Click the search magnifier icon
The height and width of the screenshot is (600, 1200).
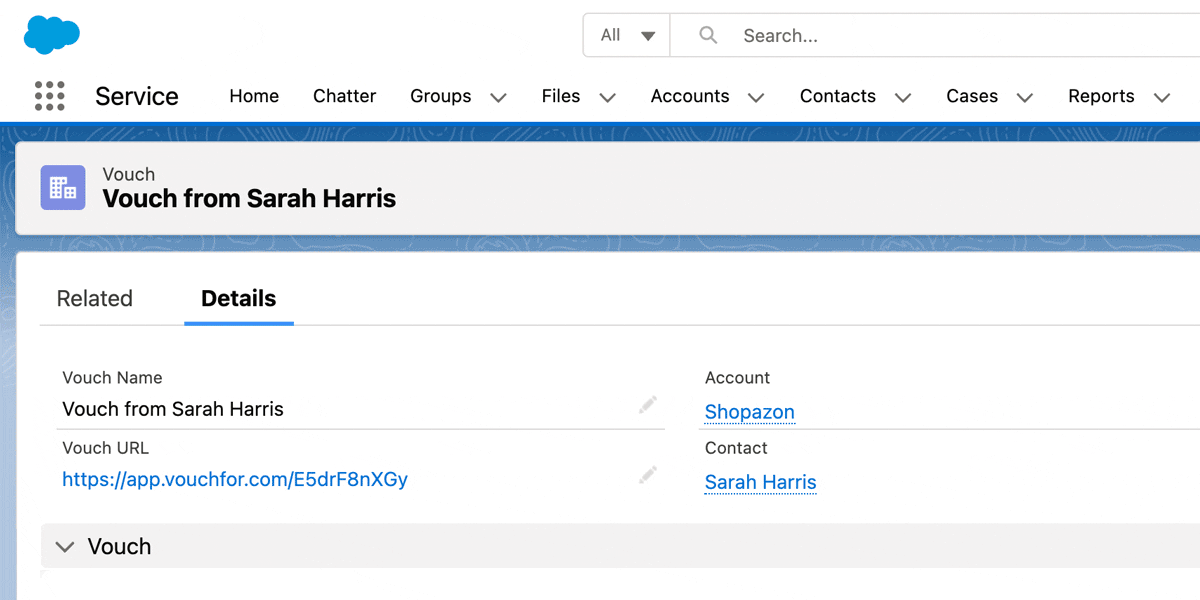tap(708, 35)
